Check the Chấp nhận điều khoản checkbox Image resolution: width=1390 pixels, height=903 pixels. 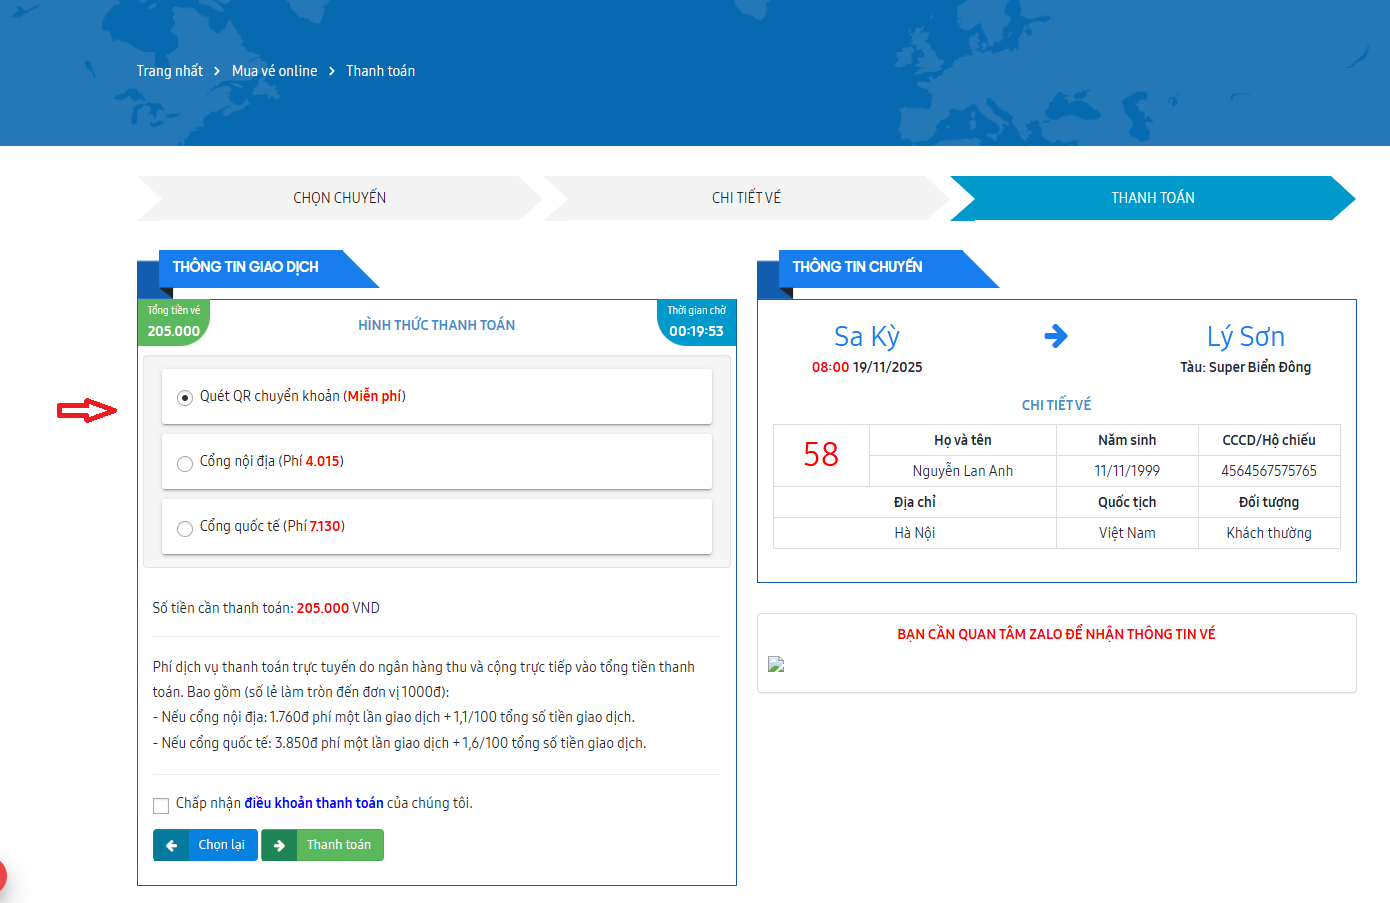[161, 805]
